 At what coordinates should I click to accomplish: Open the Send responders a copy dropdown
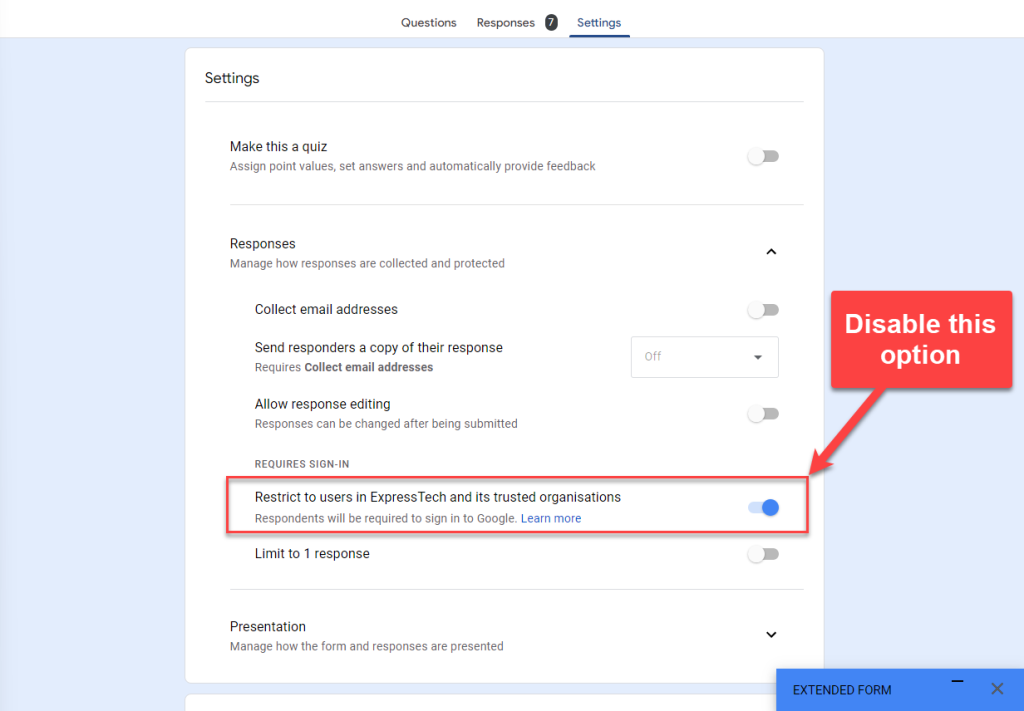704,357
